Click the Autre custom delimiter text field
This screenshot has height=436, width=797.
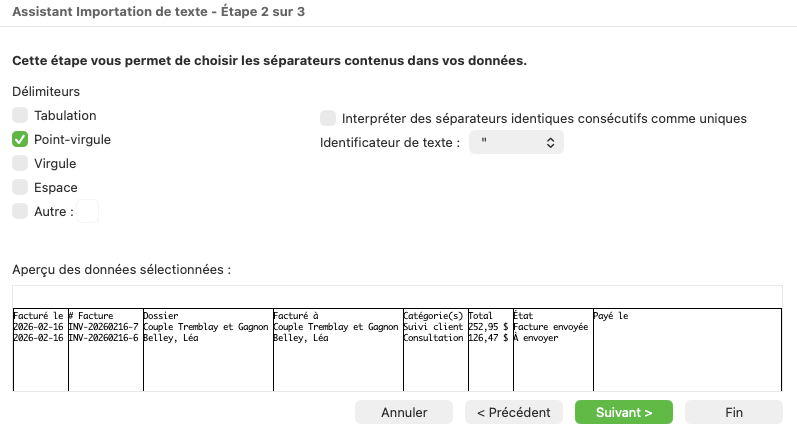pyautogui.click(x=88, y=211)
